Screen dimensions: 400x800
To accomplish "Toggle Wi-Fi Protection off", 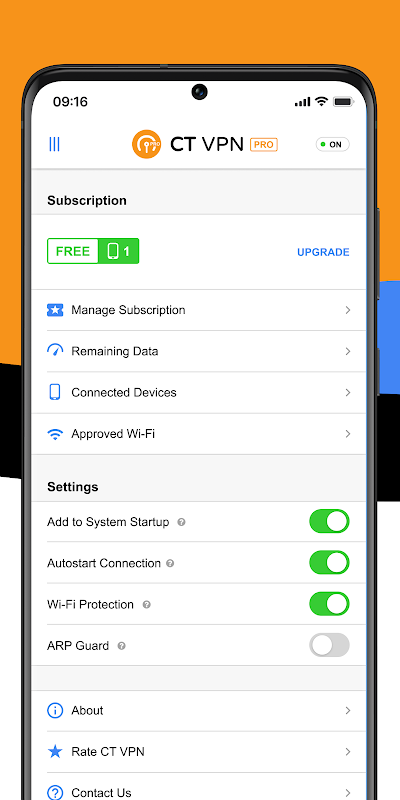I will (x=329, y=604).
